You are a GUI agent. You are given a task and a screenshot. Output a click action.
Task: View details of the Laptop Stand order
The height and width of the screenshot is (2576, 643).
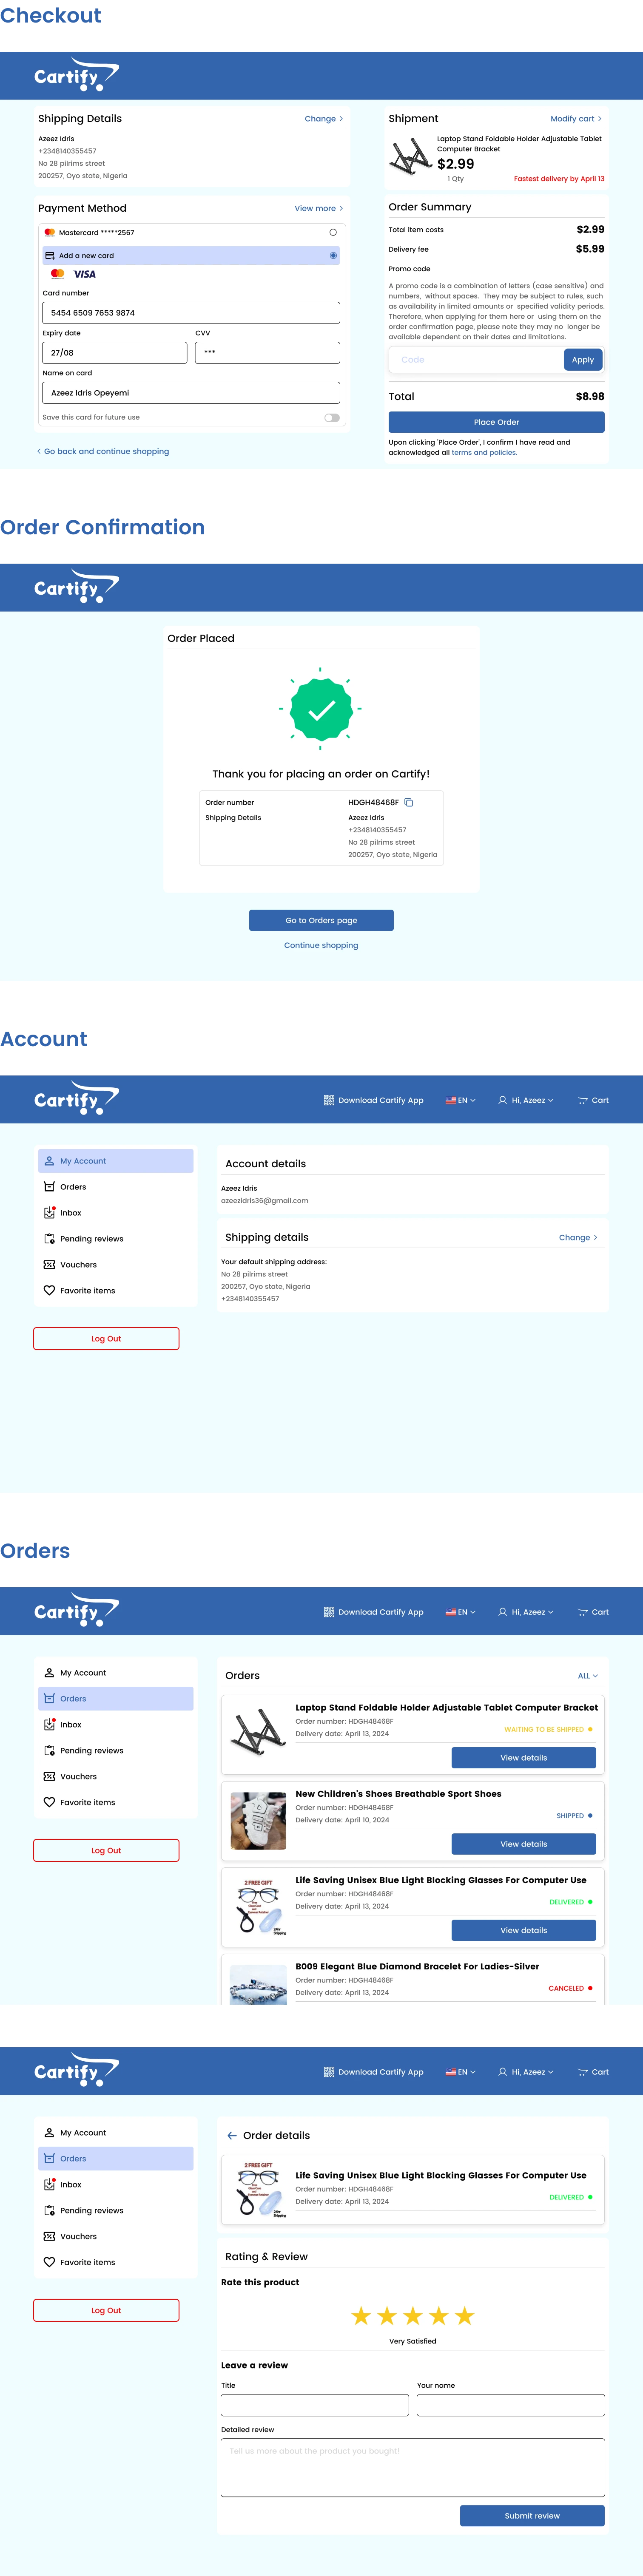pyautogui.click(x=524, y=1758)
